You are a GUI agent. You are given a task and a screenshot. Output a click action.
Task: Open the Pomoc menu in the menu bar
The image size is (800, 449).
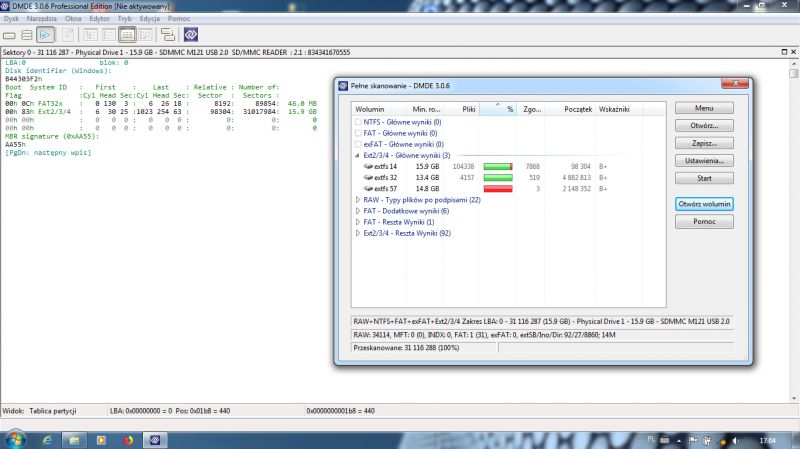179,18
